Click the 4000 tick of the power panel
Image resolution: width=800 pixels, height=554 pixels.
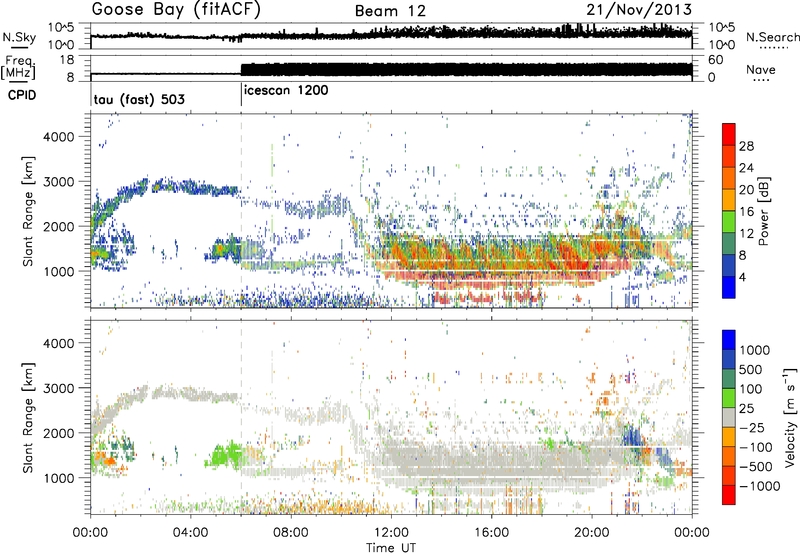[58, 137]
